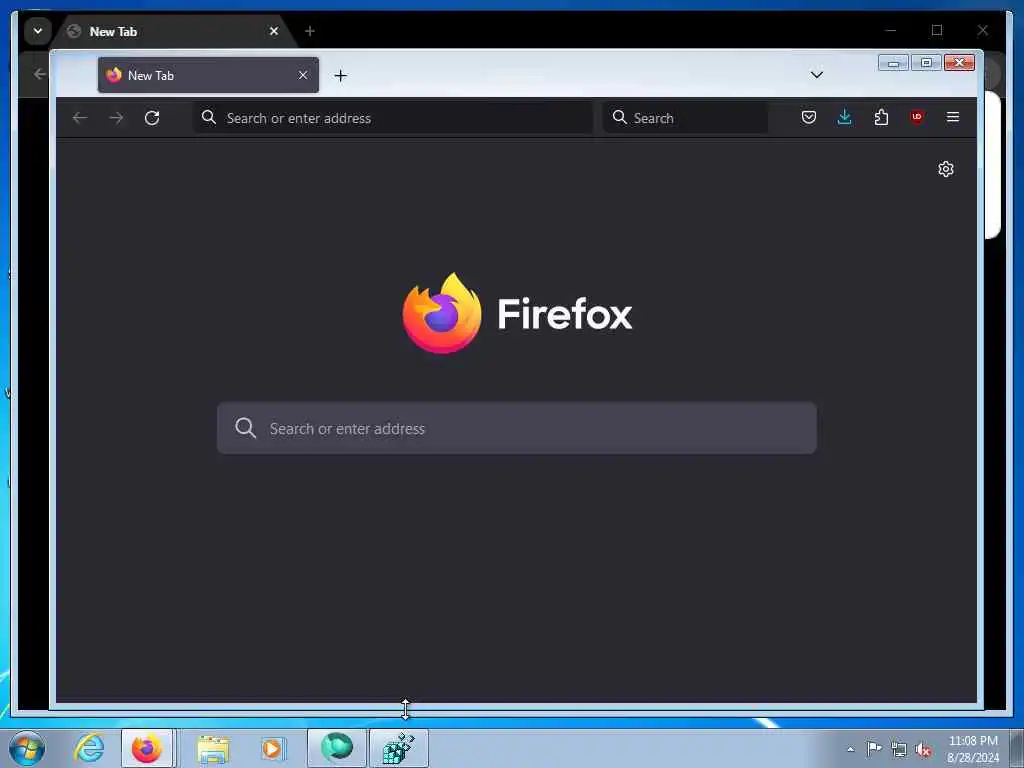
Task: Open uBlock Origin extension icon
Action: [x=917, y=118]
